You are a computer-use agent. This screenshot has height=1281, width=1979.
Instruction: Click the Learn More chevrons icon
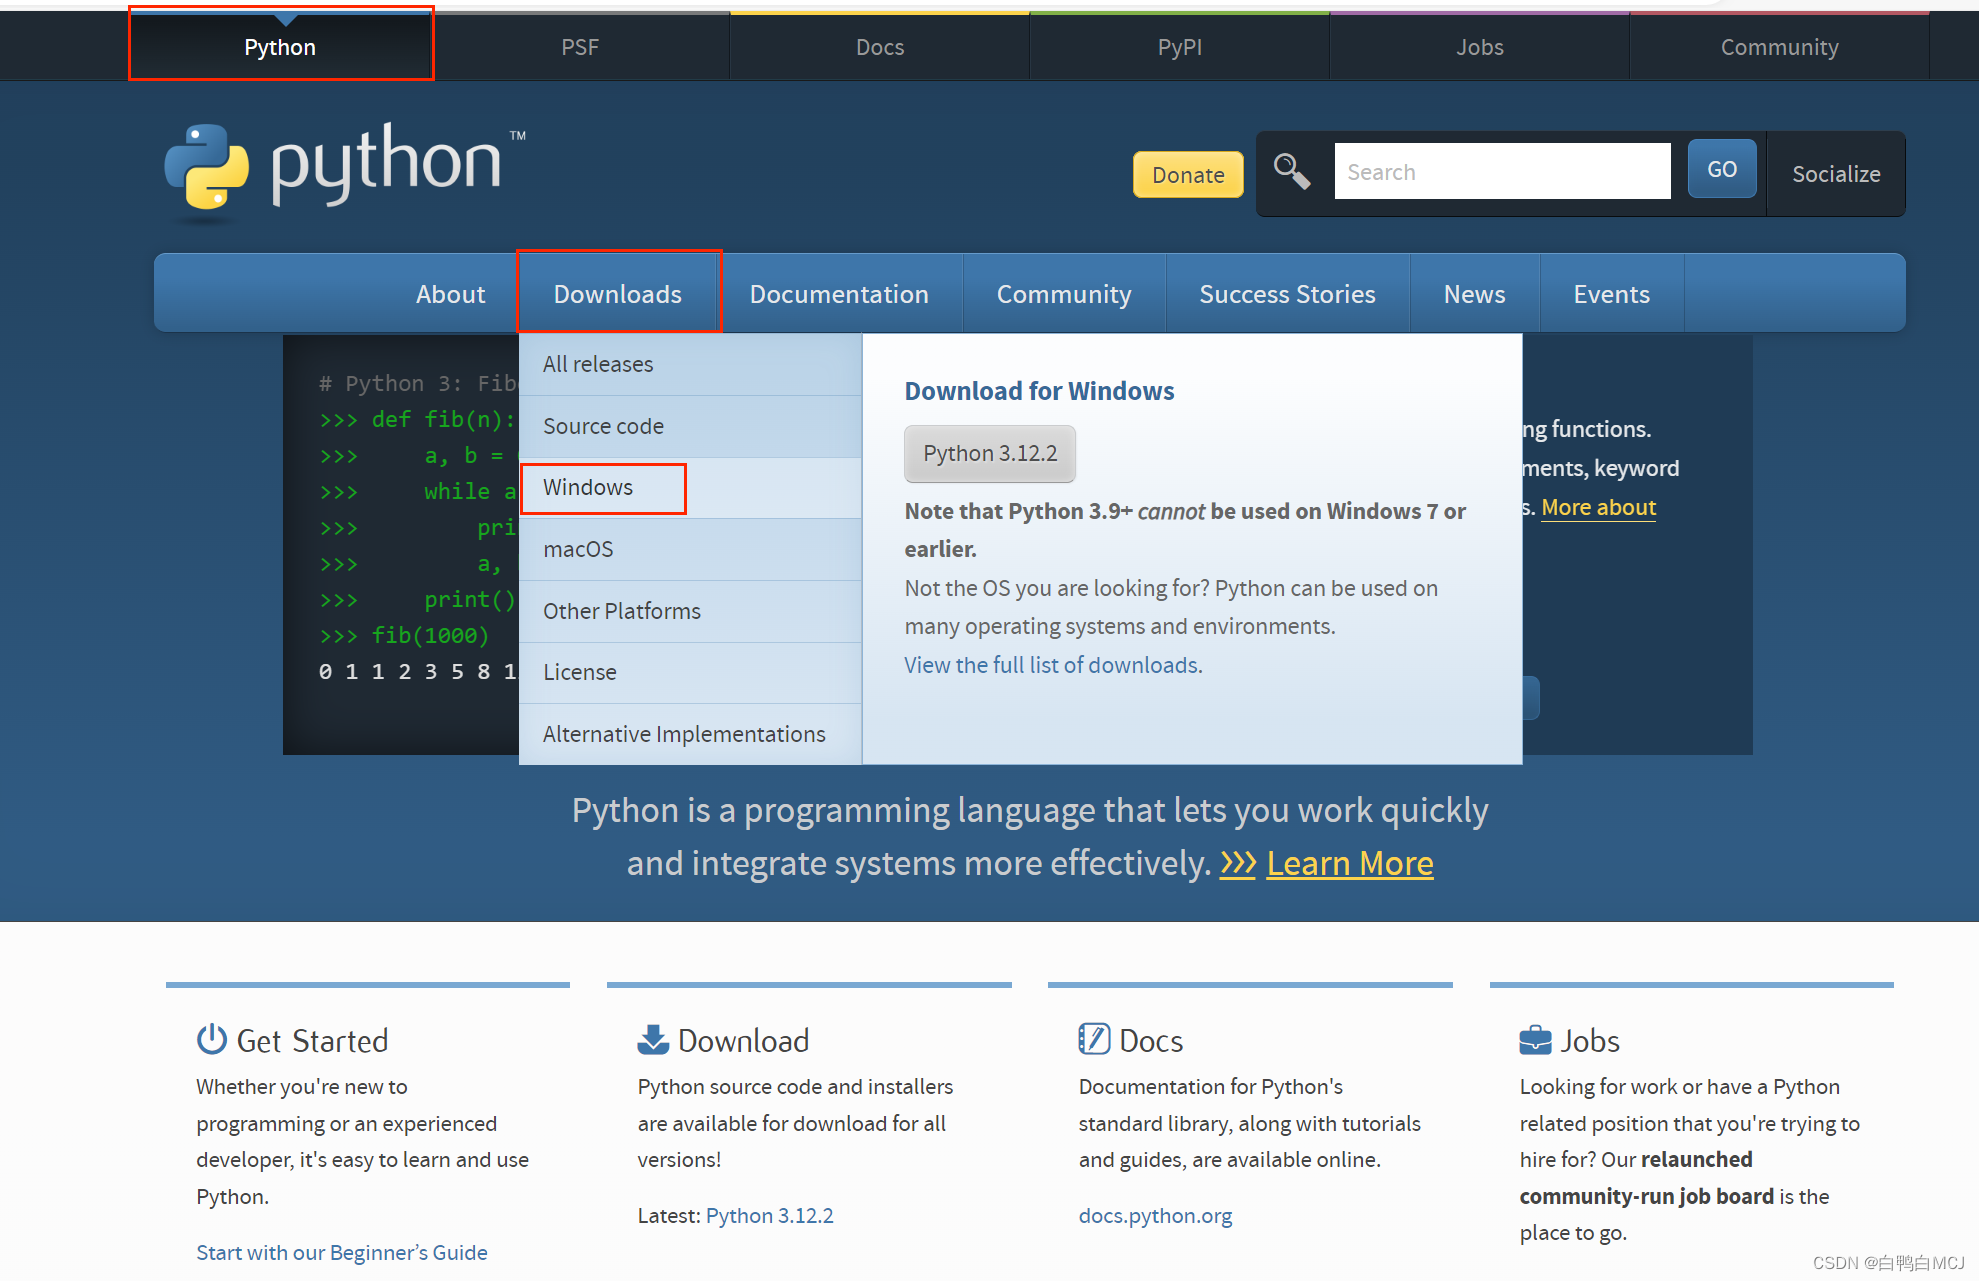point(1238,864)
